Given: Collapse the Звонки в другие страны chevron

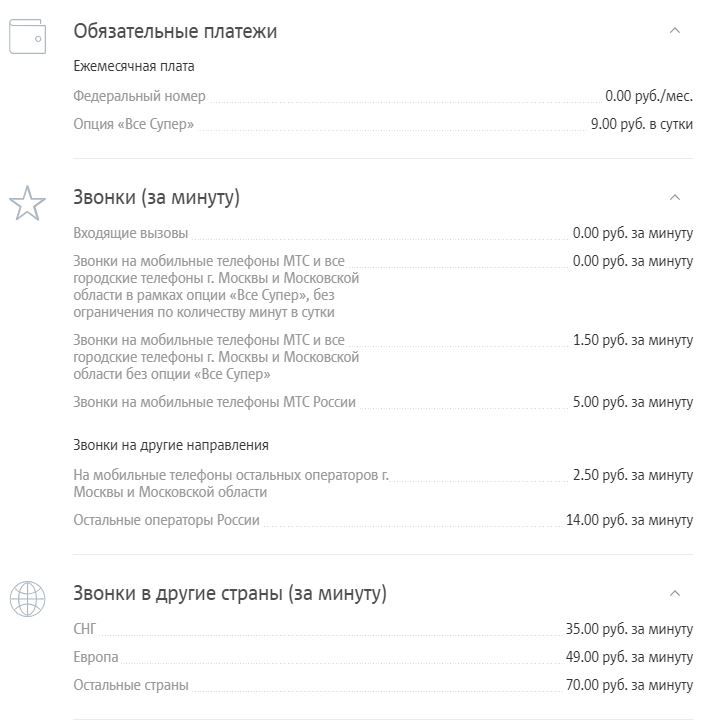Looking at the screenshot, I should pyautogui.click(x=675, y=593).
